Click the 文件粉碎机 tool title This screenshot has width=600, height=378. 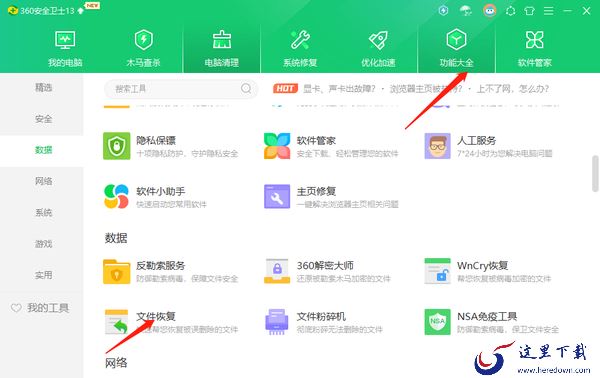[x=321, y=316]
